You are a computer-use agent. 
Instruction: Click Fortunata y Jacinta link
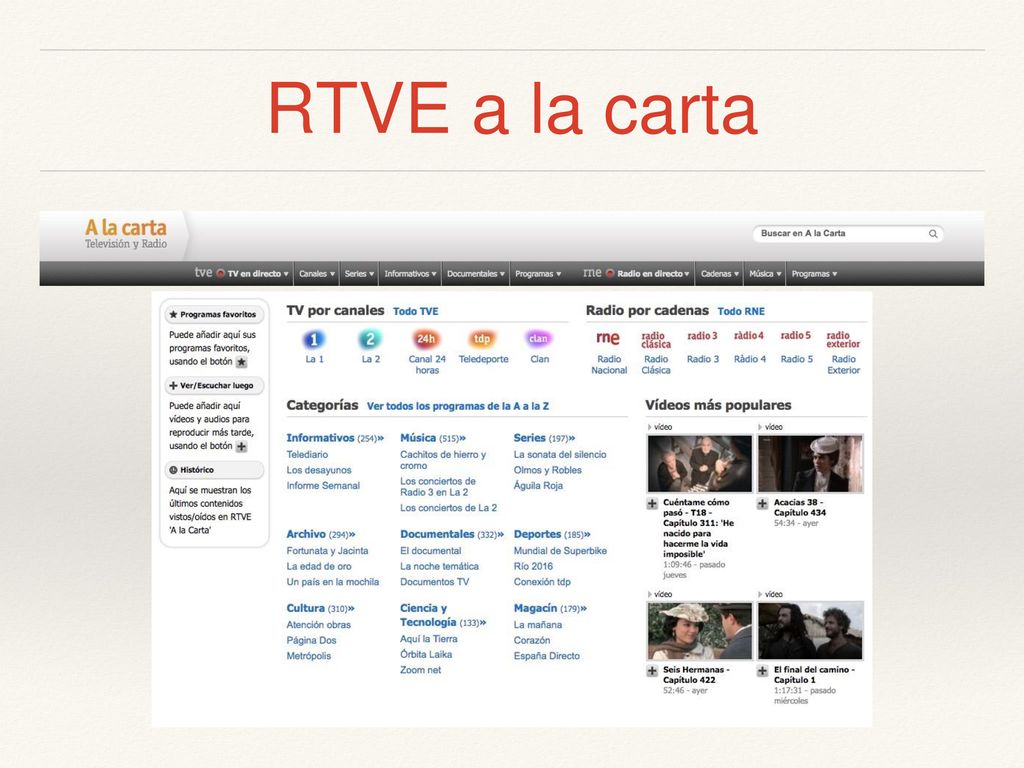[x=327, y=551]
